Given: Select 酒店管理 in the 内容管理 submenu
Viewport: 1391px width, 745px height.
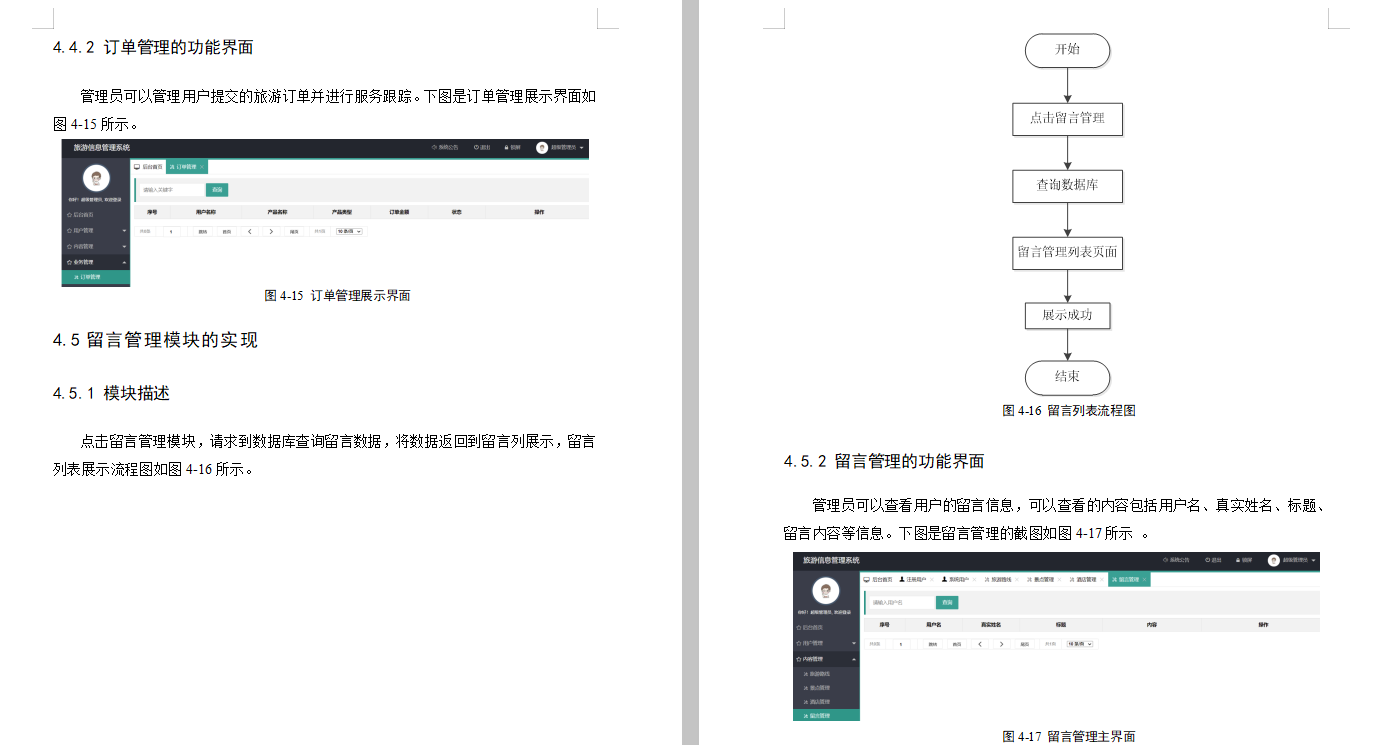Looking at the screenshot, I should [x=818, y=701].
